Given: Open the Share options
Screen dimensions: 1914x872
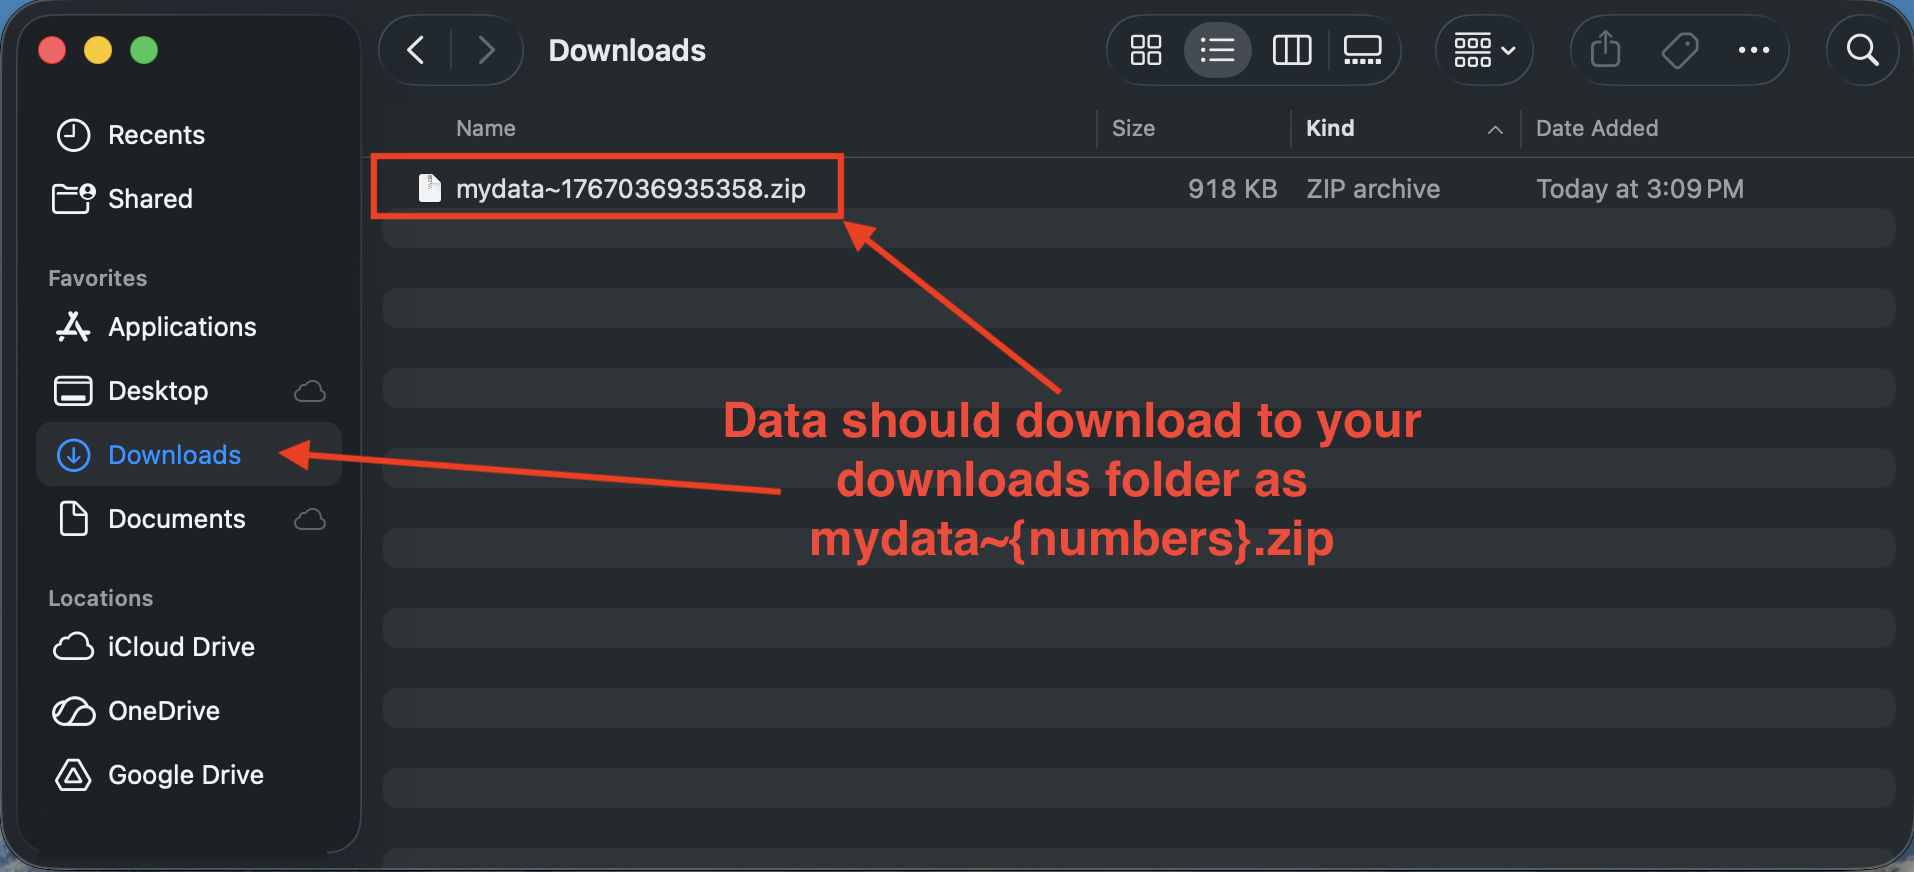Looking at the screenshot, I should click(x=1605, y=49).
